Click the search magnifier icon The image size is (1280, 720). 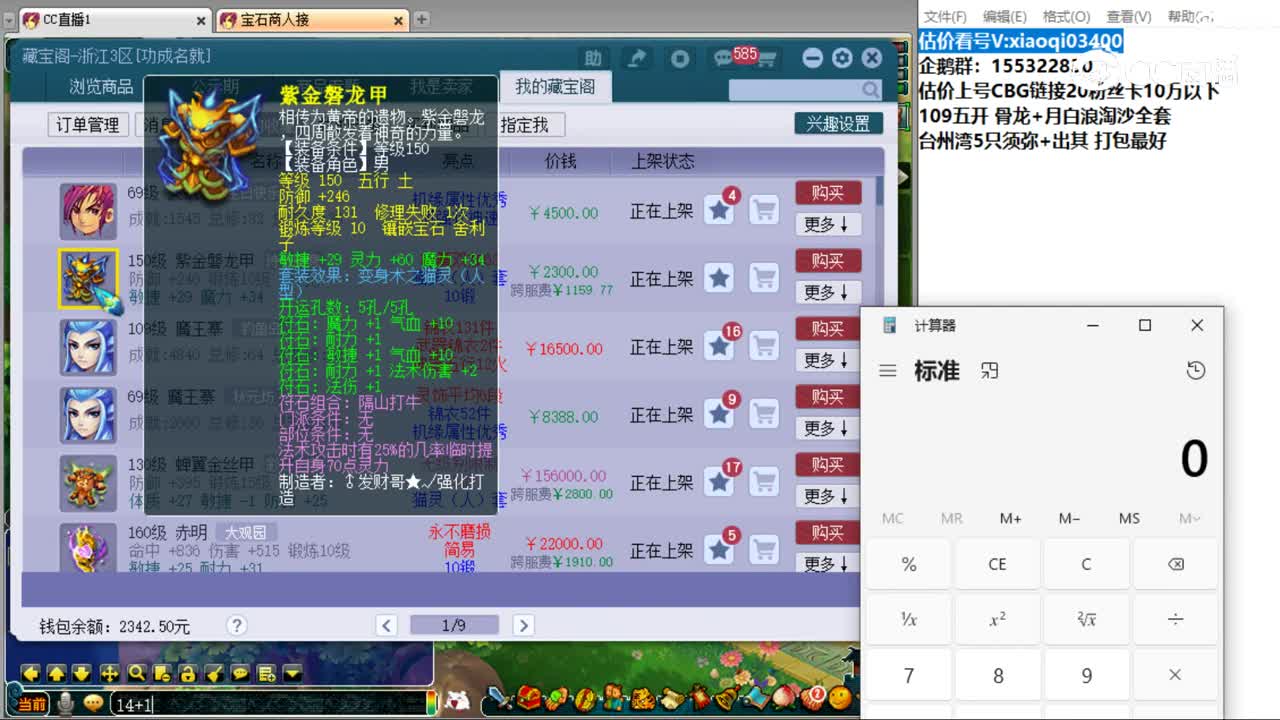click(x=870, y=90)
